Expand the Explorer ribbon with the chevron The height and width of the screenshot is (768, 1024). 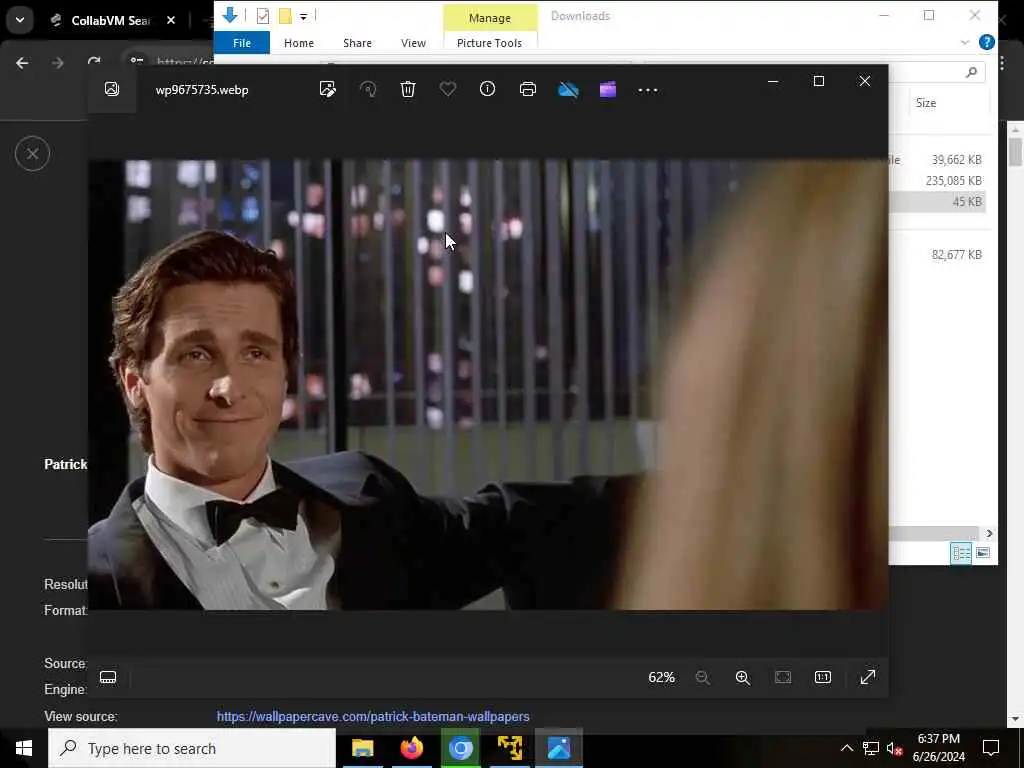[965, 42]
